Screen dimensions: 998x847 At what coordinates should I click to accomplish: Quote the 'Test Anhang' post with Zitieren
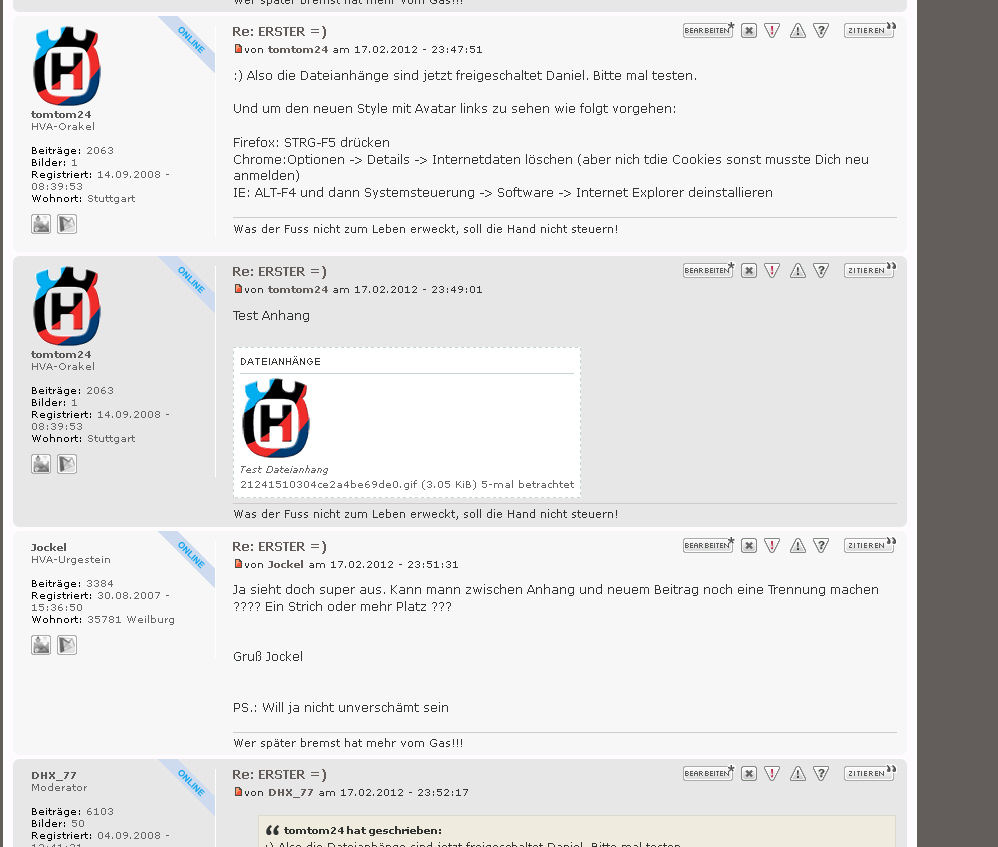coord(869,270)
